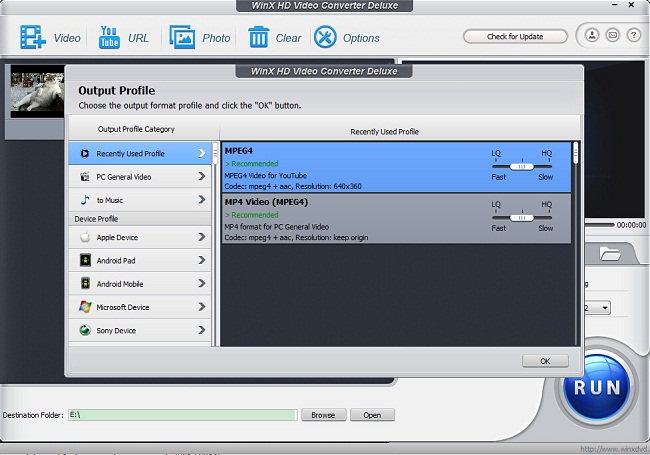
Task: Click the preview playback progress bar
Action: 599,225
